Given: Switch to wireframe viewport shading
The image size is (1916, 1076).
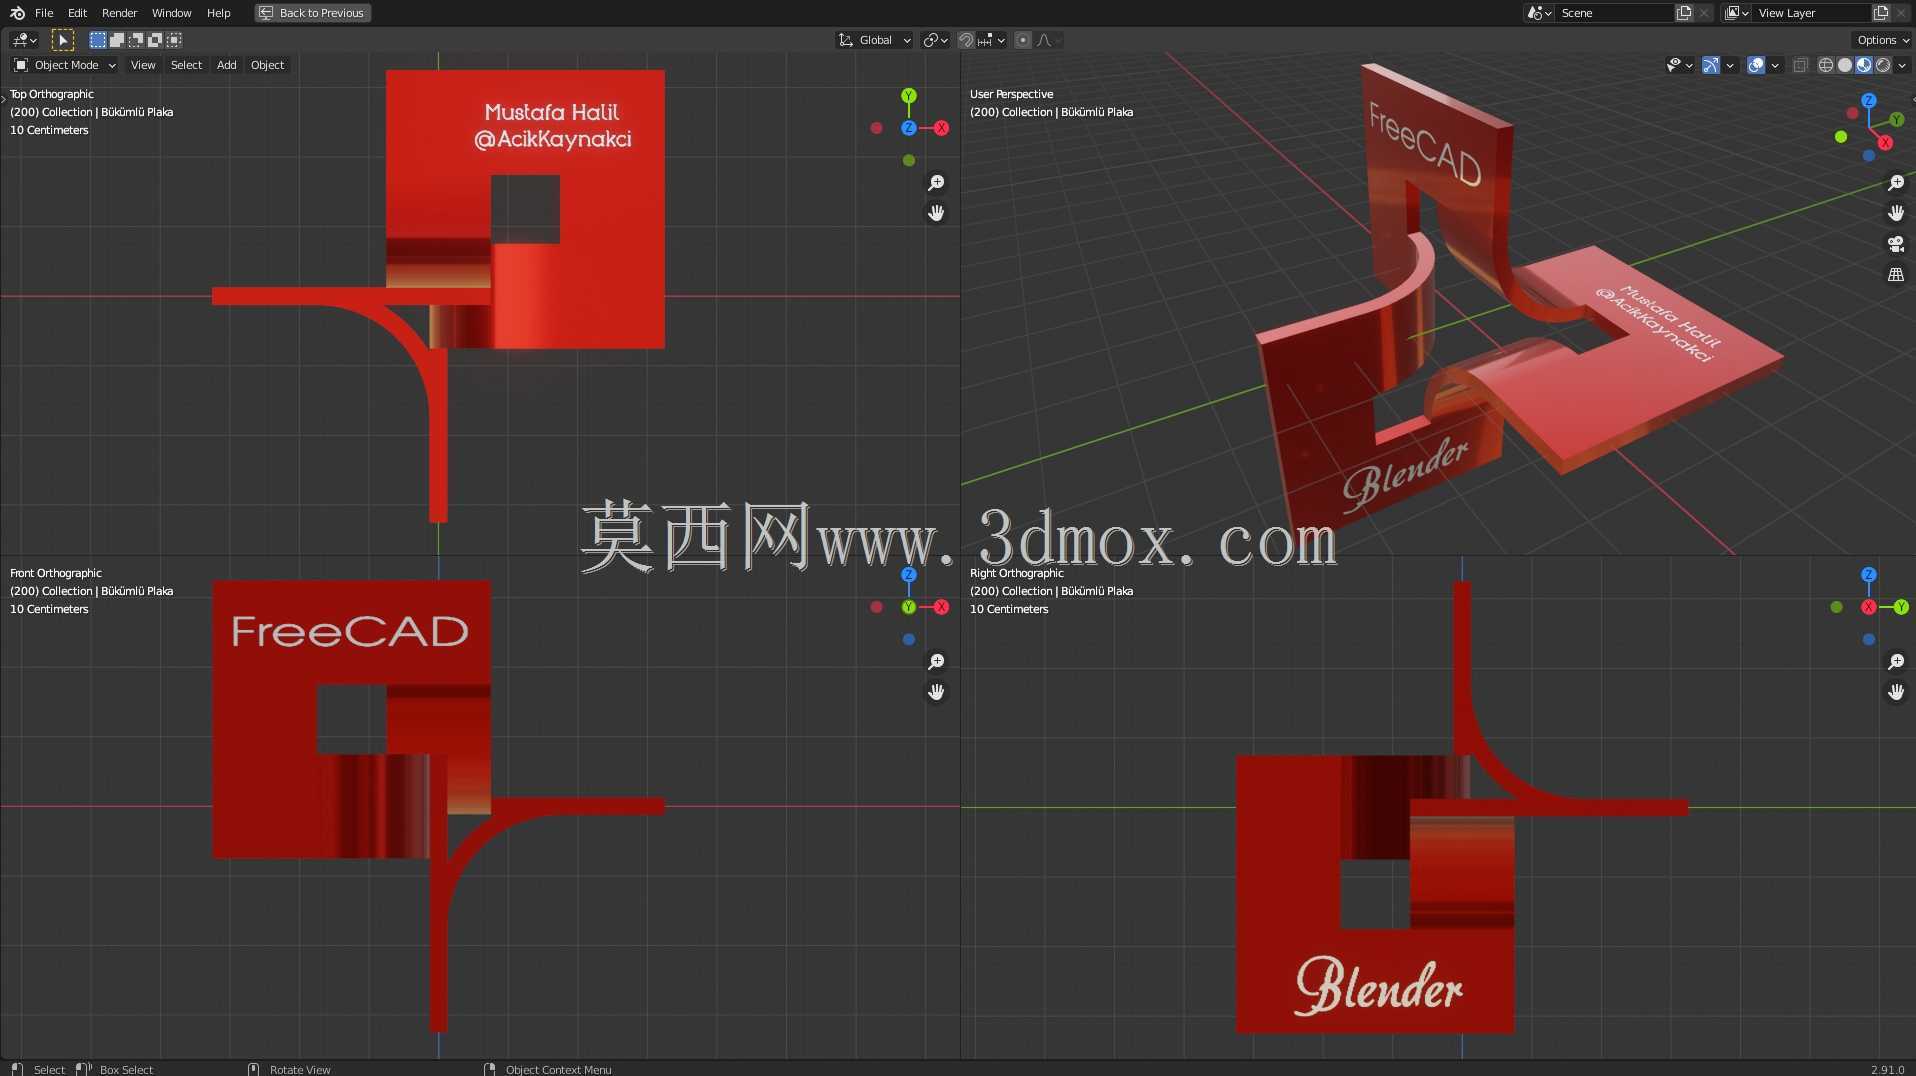Looking at the screenshot, I should click(x=1826, y=65).
